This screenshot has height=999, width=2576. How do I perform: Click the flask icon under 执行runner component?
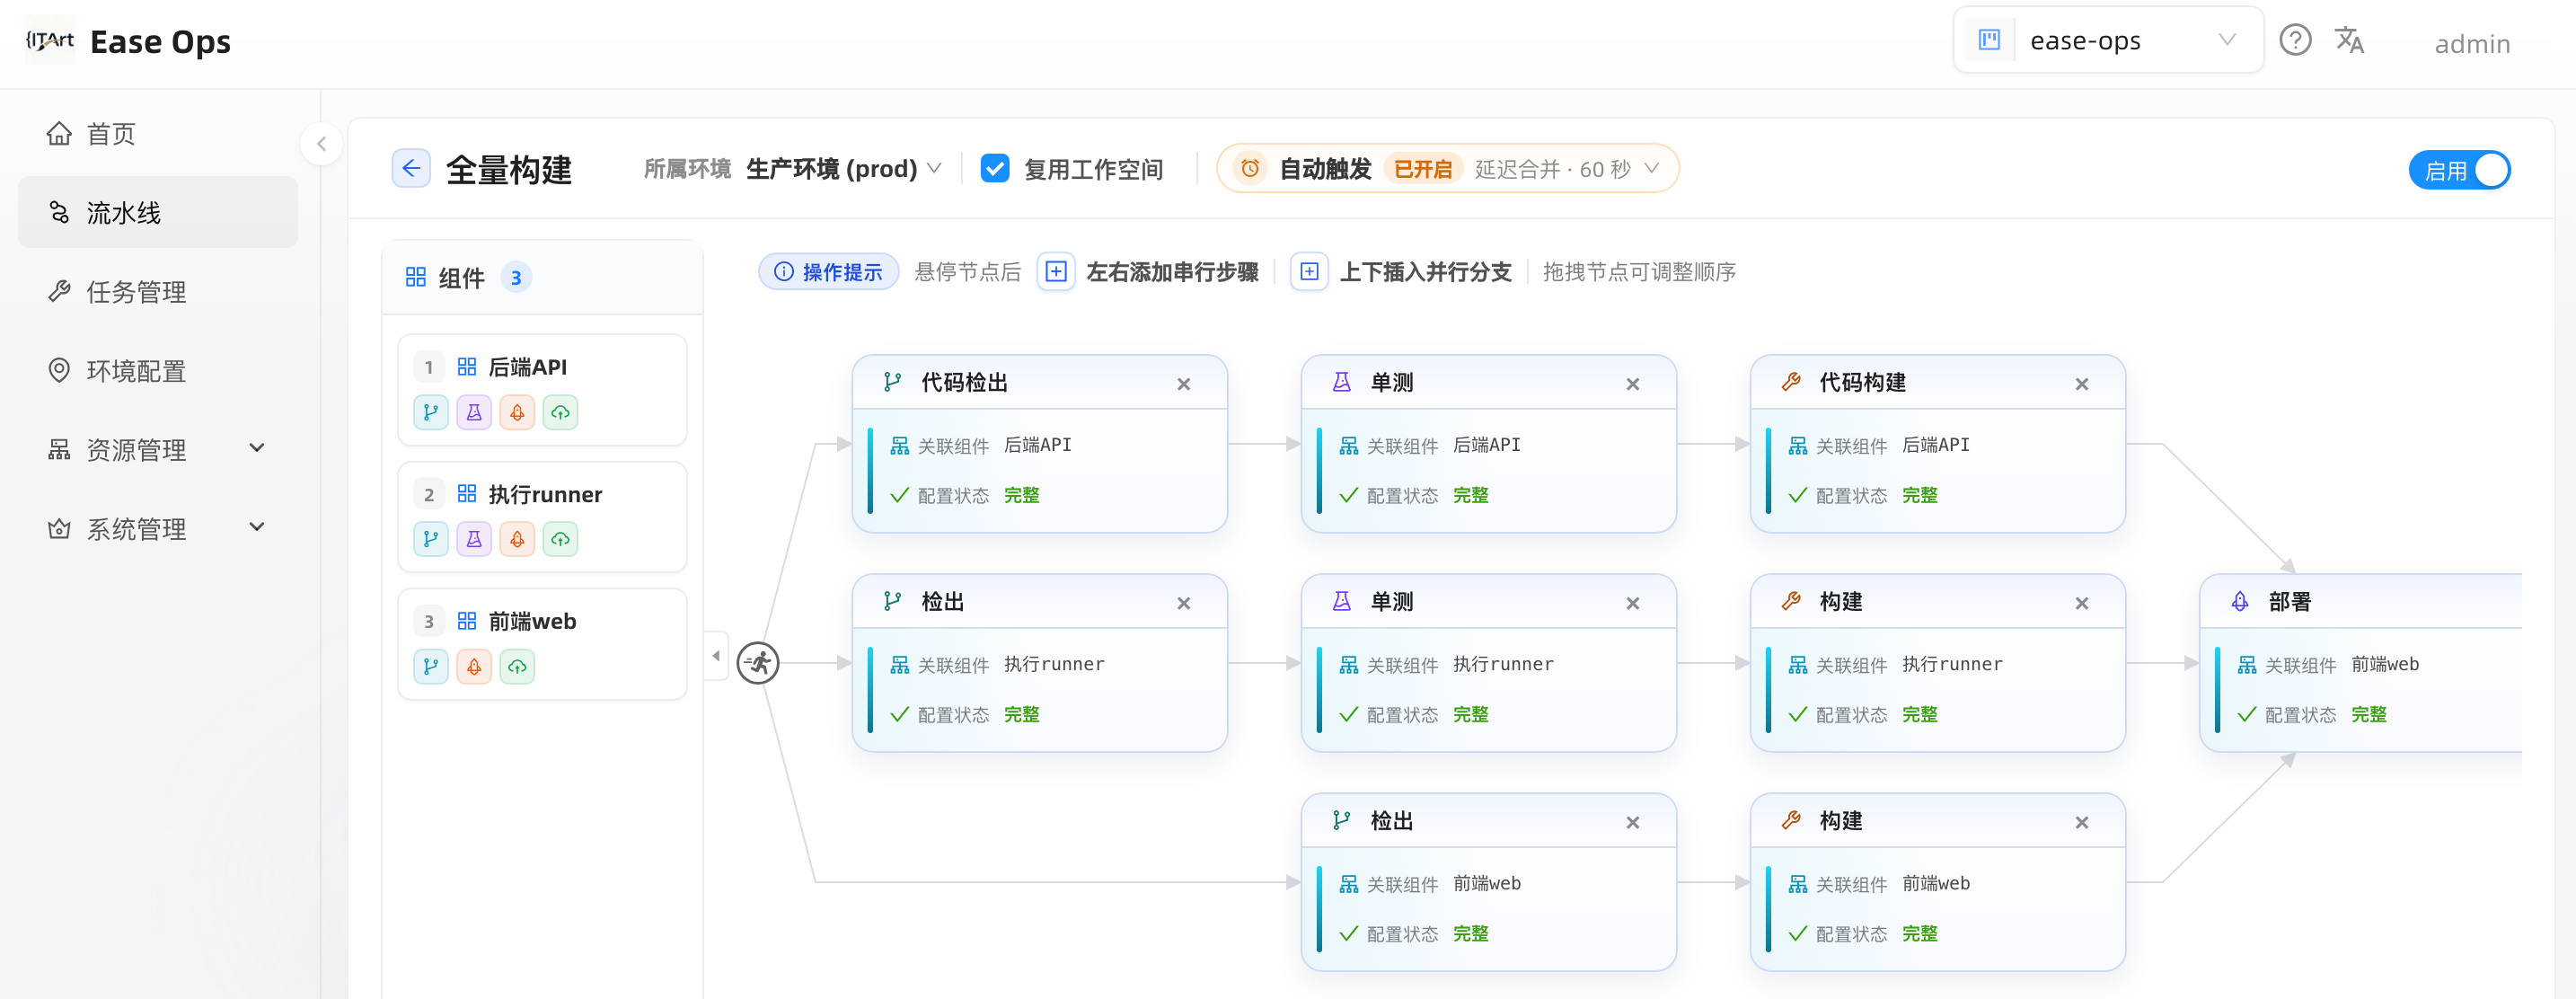(474, 539)
